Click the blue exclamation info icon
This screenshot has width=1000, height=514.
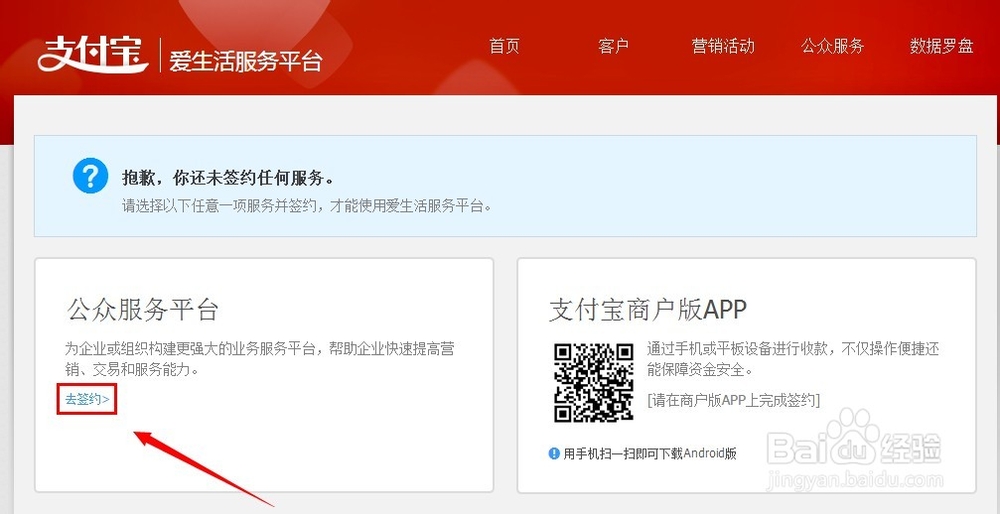coord(554,453)
